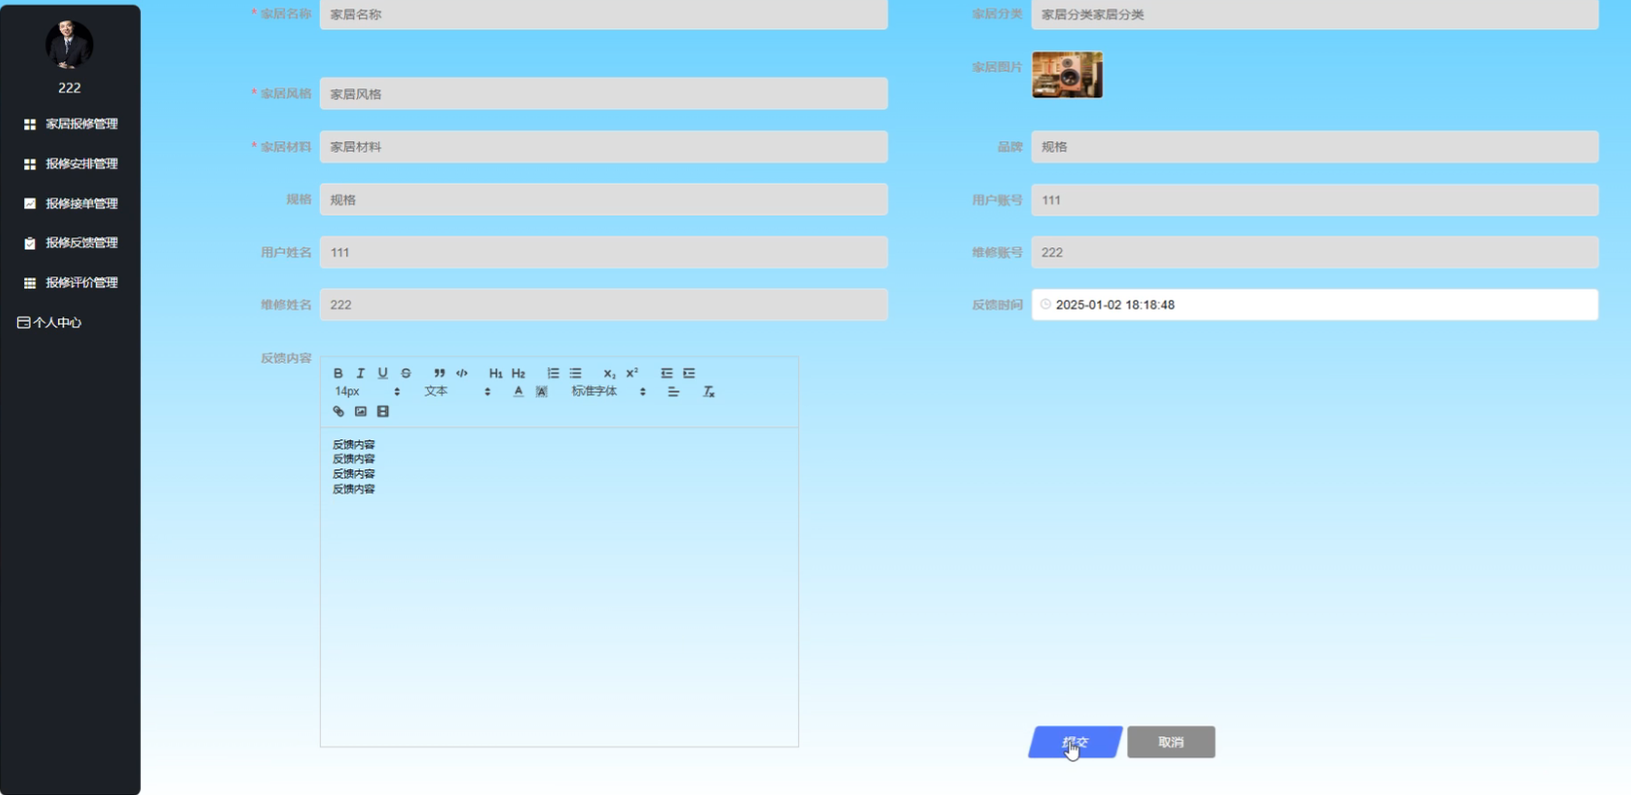Open the text background color picker
Screen dimensions: 1631x795
(541, 392)
